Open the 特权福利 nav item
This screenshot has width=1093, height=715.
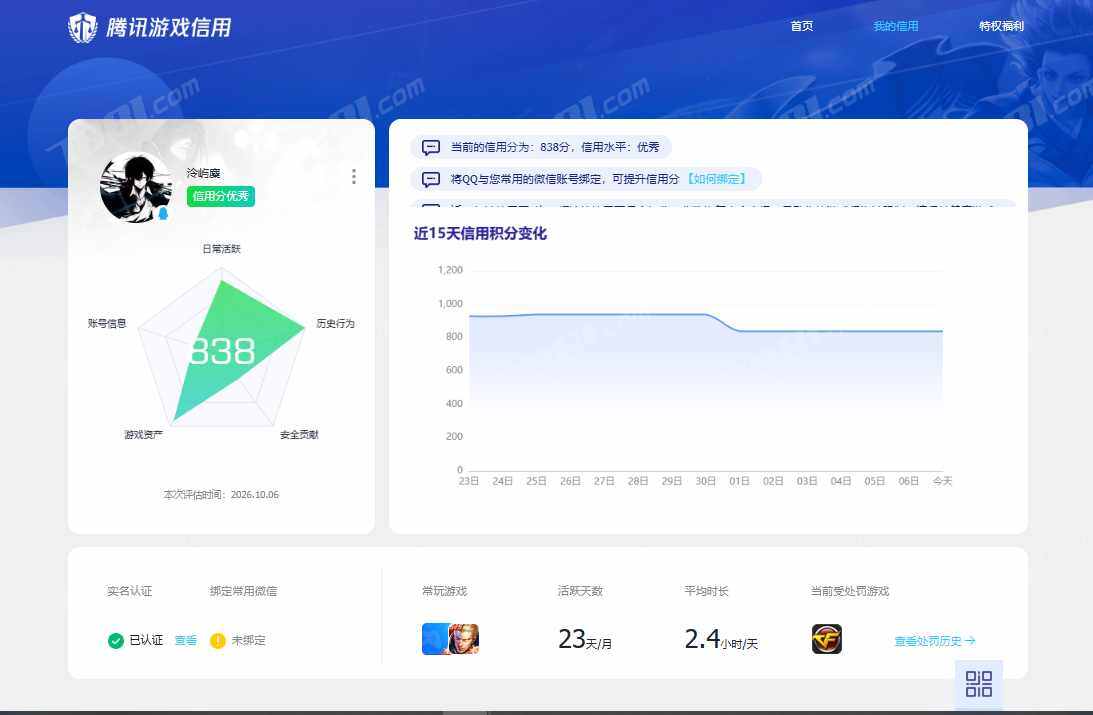pyautogui.click(x=1002, y=26)
